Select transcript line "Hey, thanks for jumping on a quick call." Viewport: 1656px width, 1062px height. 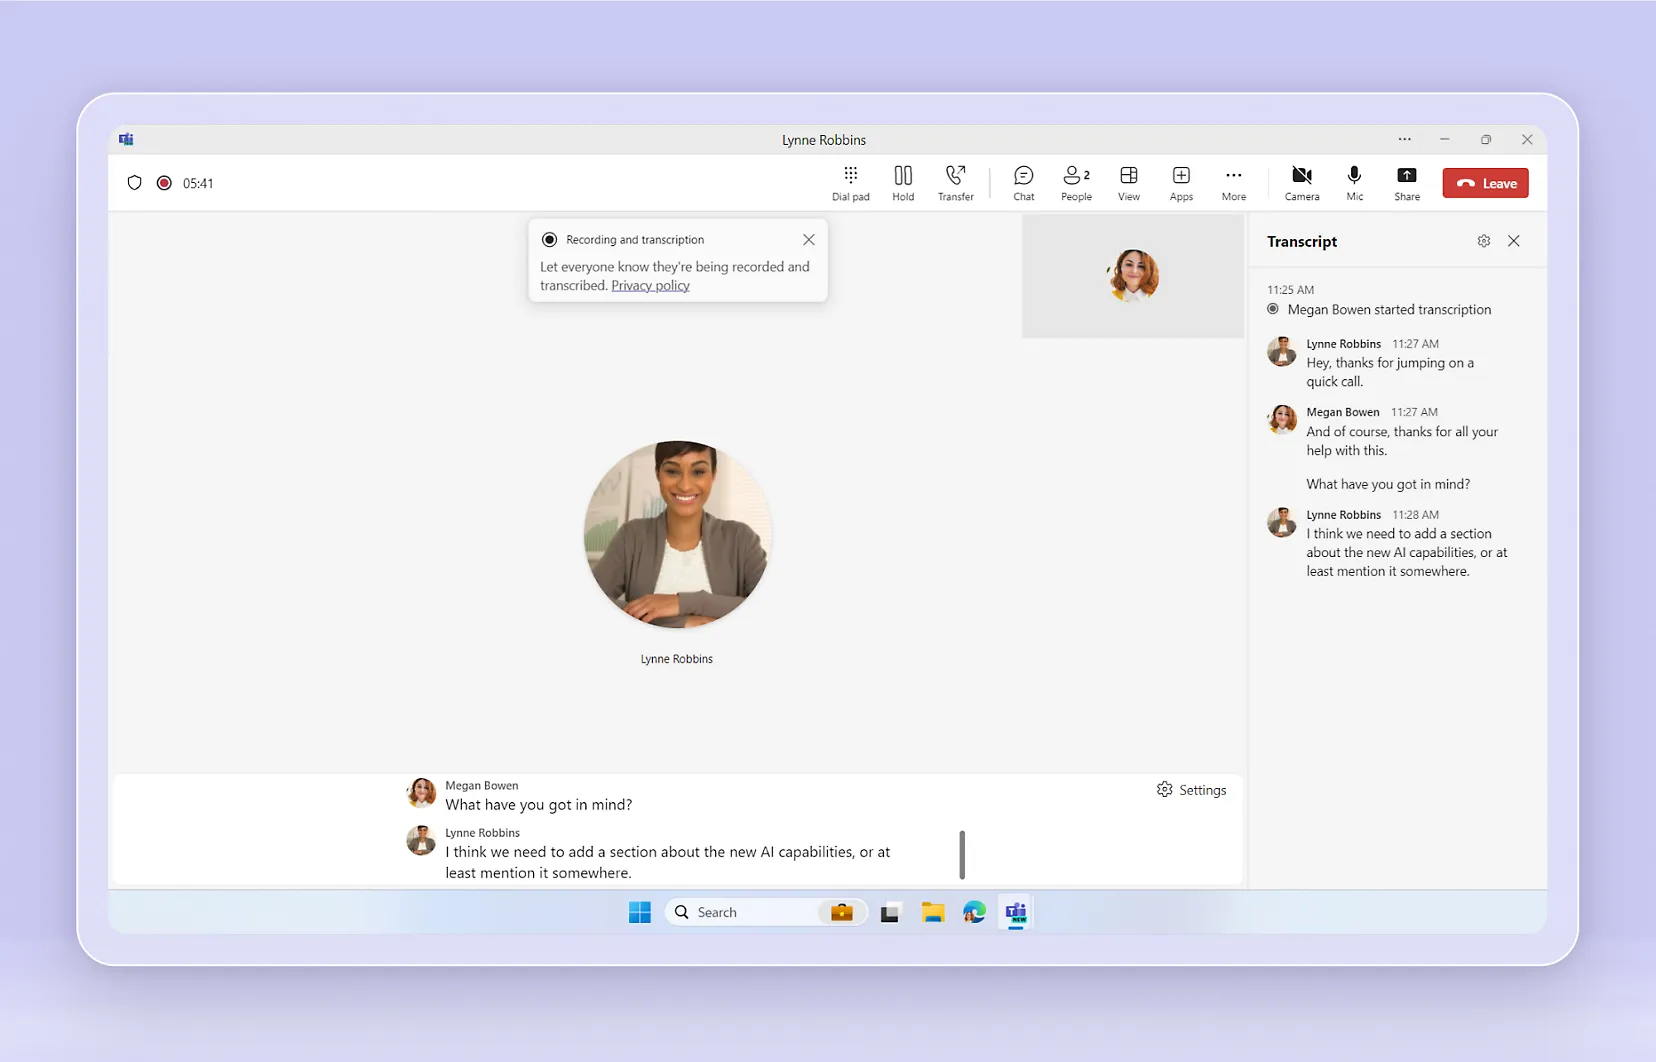point(1390,372)
